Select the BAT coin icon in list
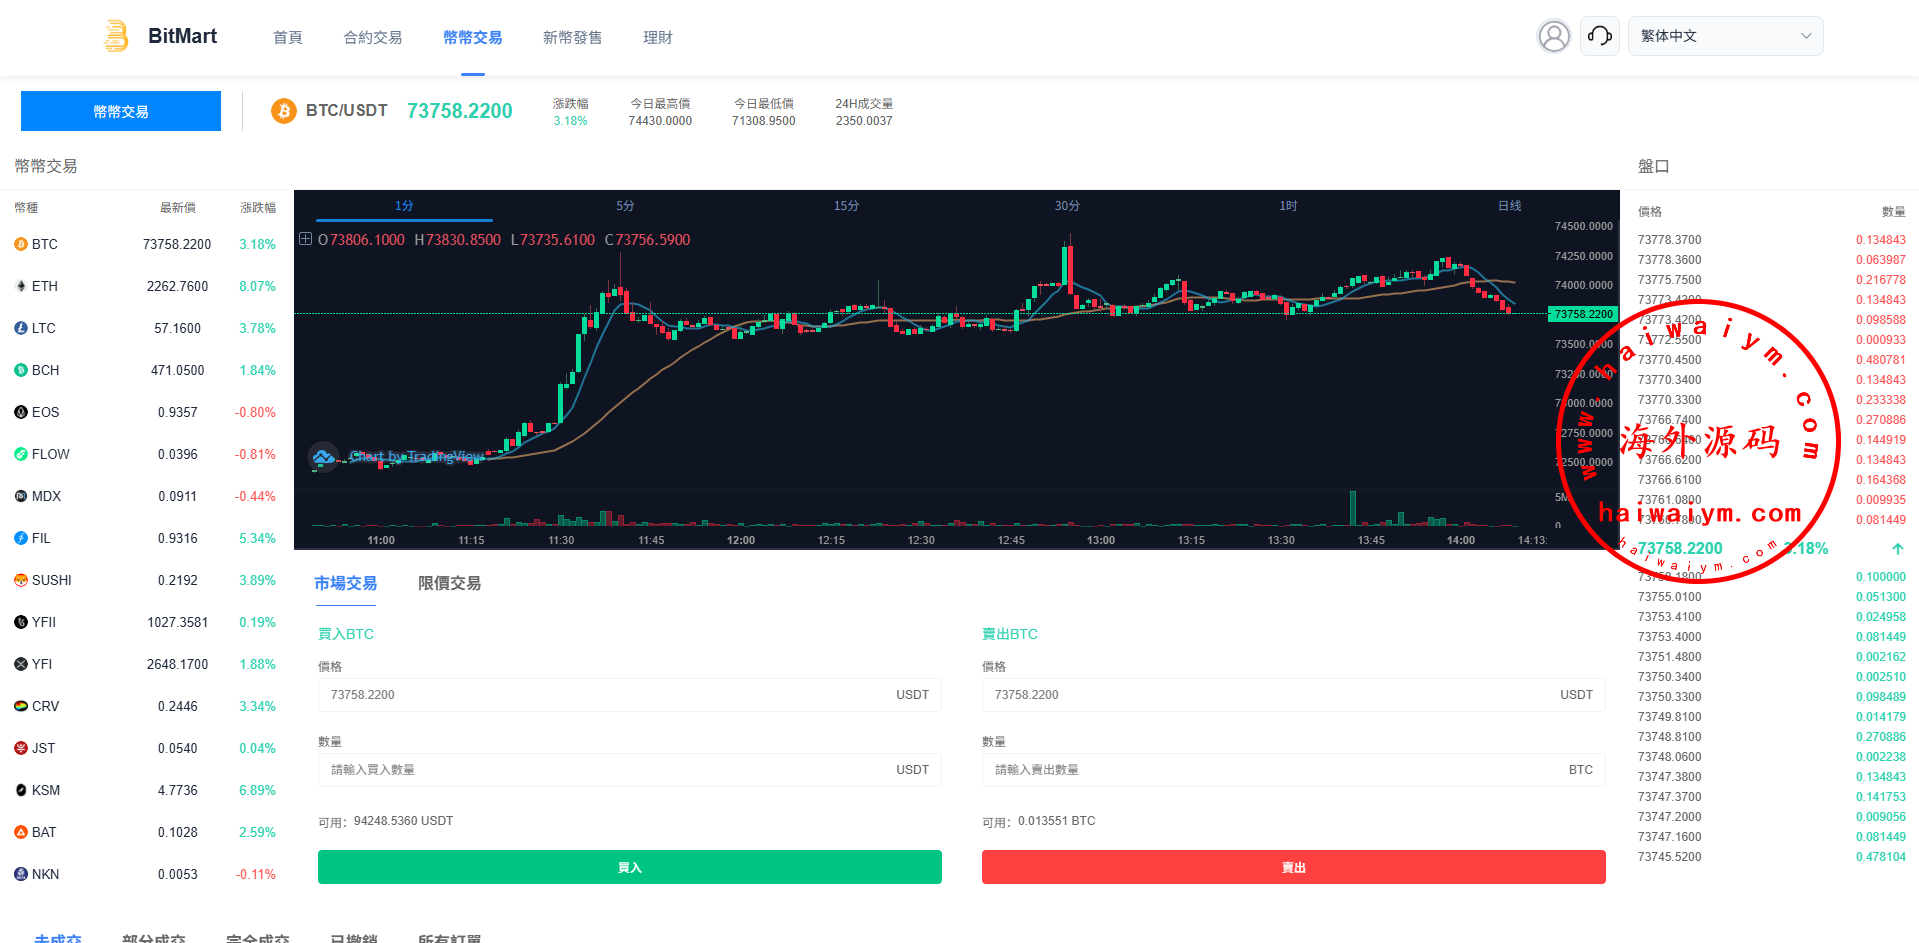The height and width of the screenshot is (943, 1919). [21, 832]
